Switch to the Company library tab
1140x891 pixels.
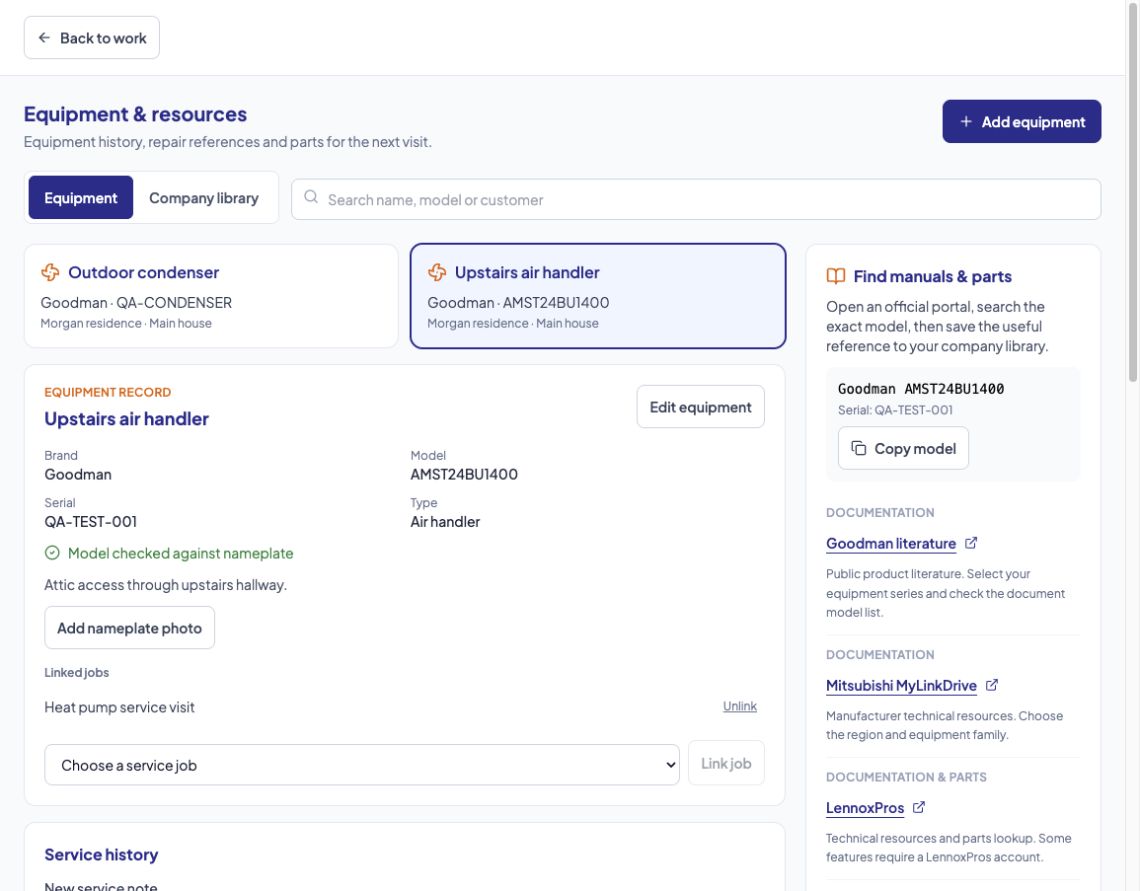pos(204,198)
